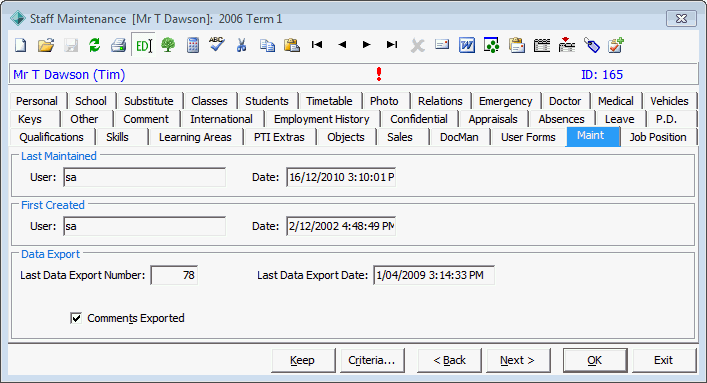Click the green dots window icon

pos(491,45)
